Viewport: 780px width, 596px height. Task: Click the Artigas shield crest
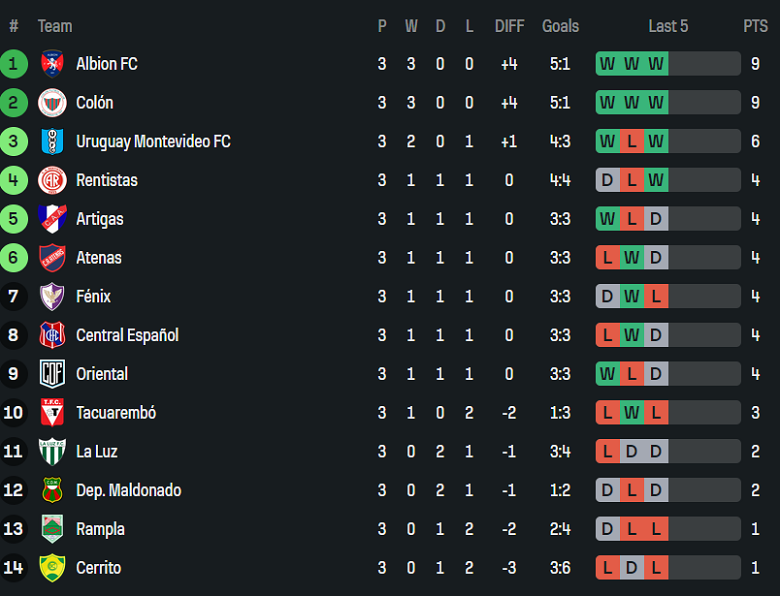(x=52, y=219)
